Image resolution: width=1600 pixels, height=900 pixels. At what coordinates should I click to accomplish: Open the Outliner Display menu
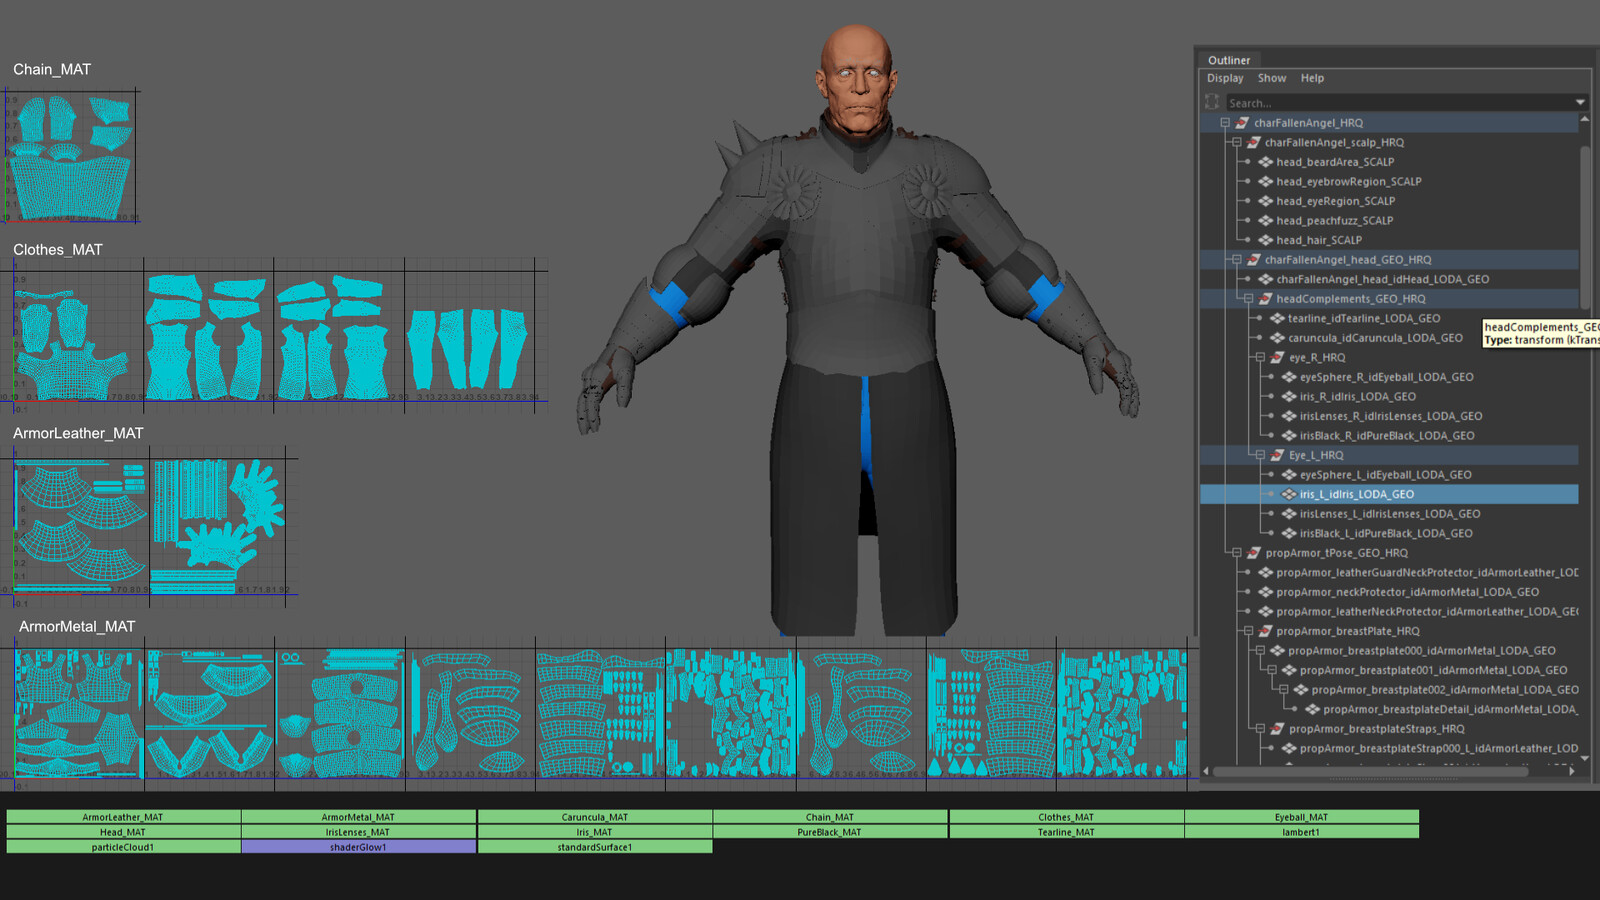point(1225,78)
